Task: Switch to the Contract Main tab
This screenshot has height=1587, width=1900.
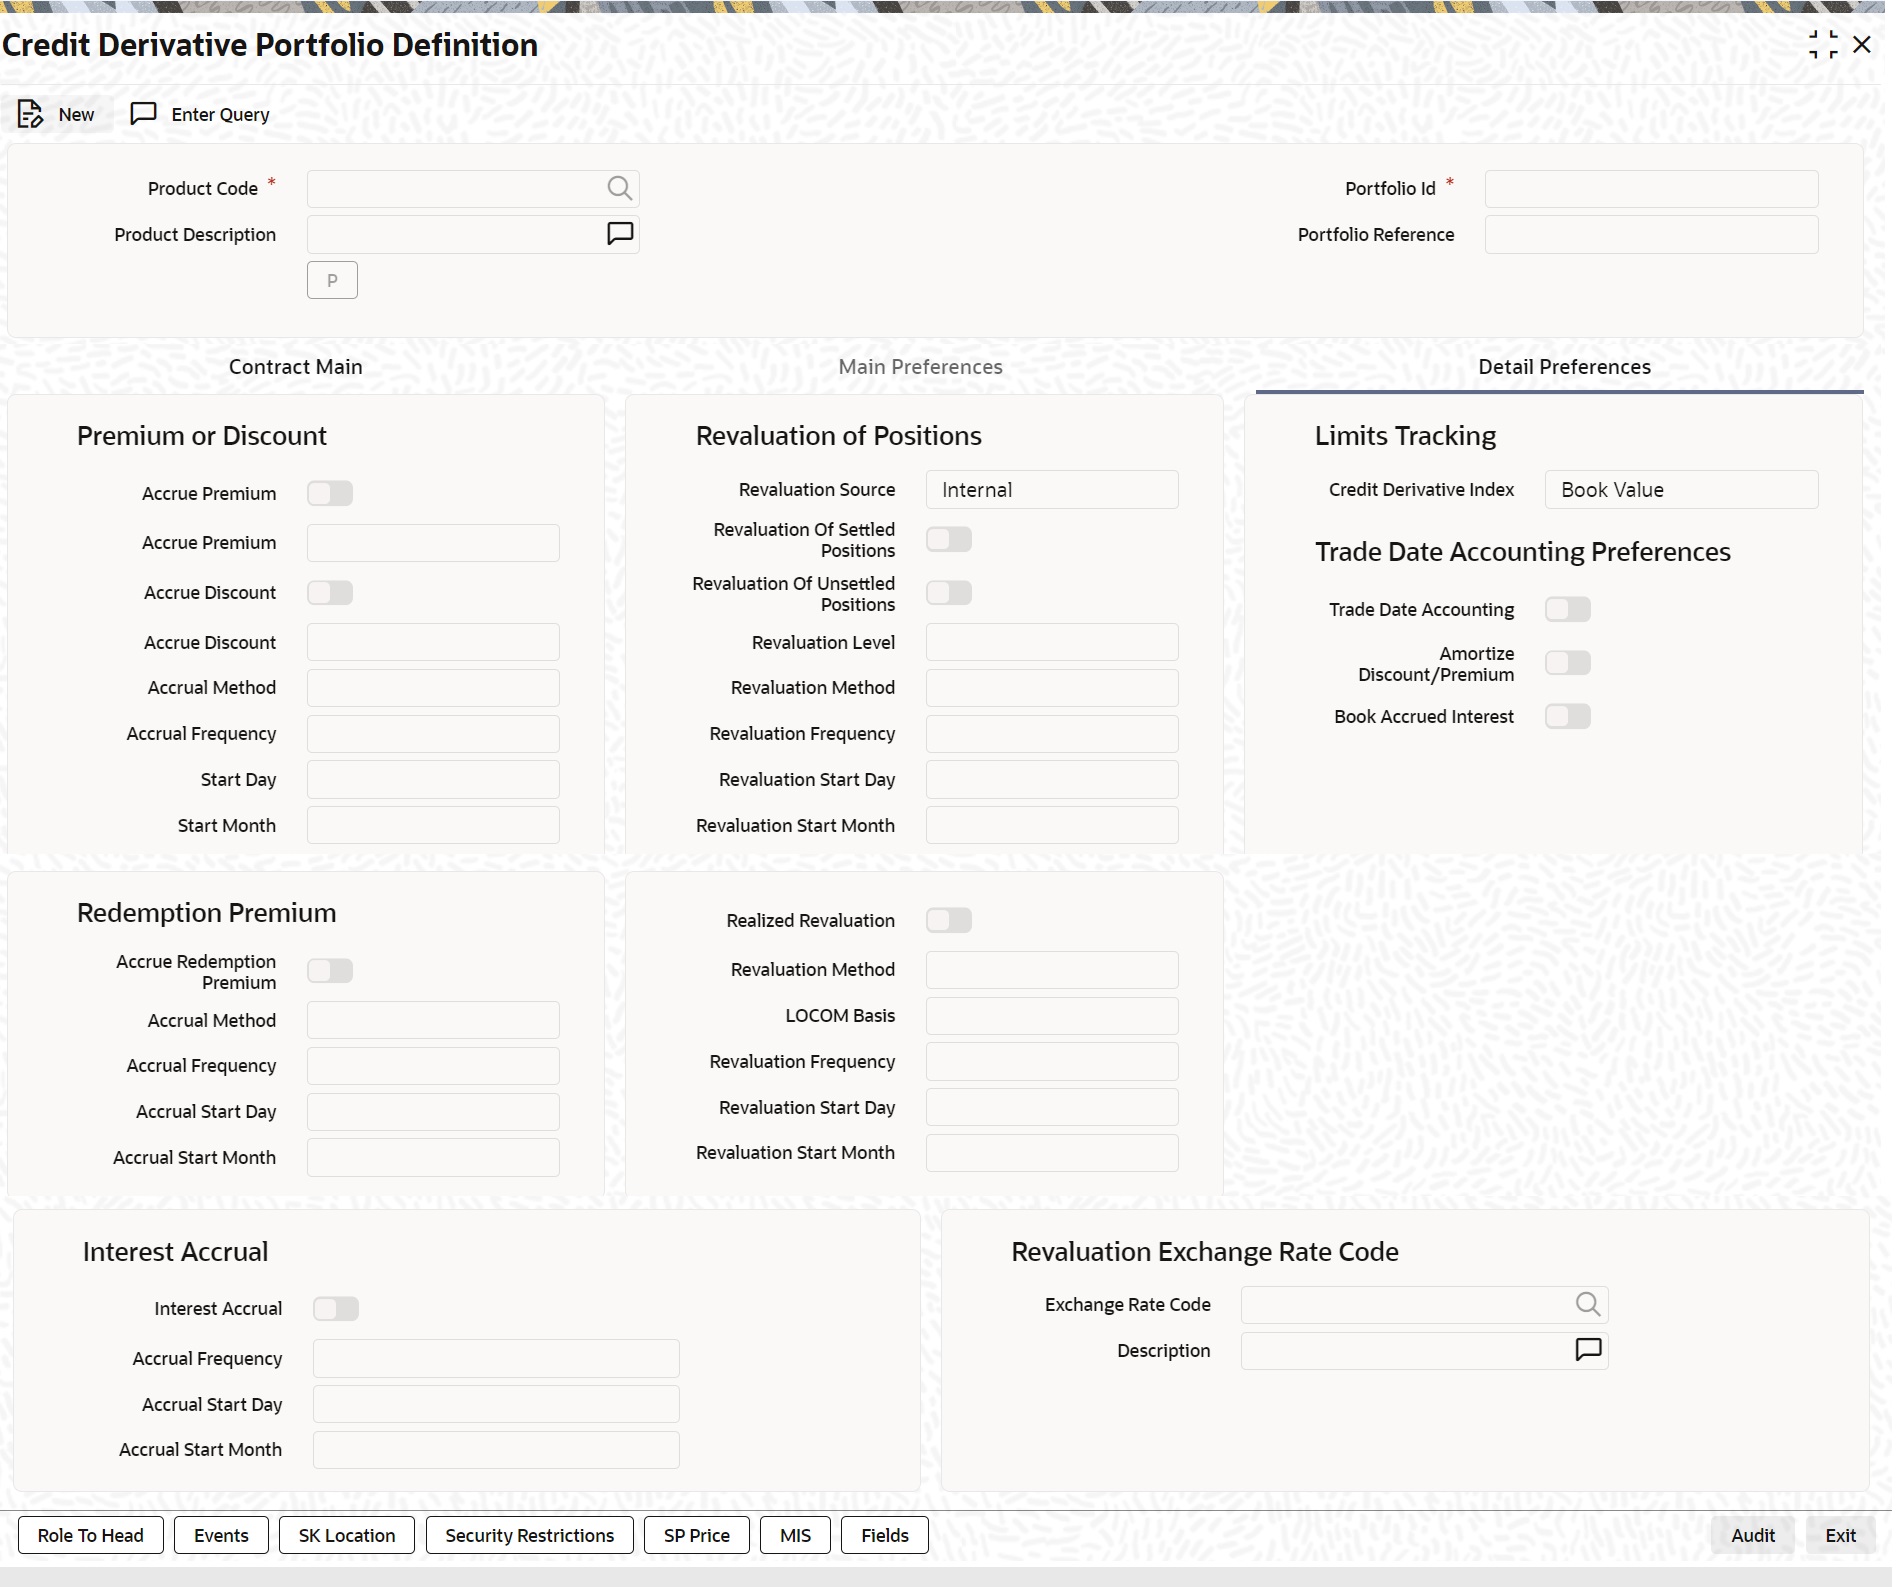Action: pos(295,366)
